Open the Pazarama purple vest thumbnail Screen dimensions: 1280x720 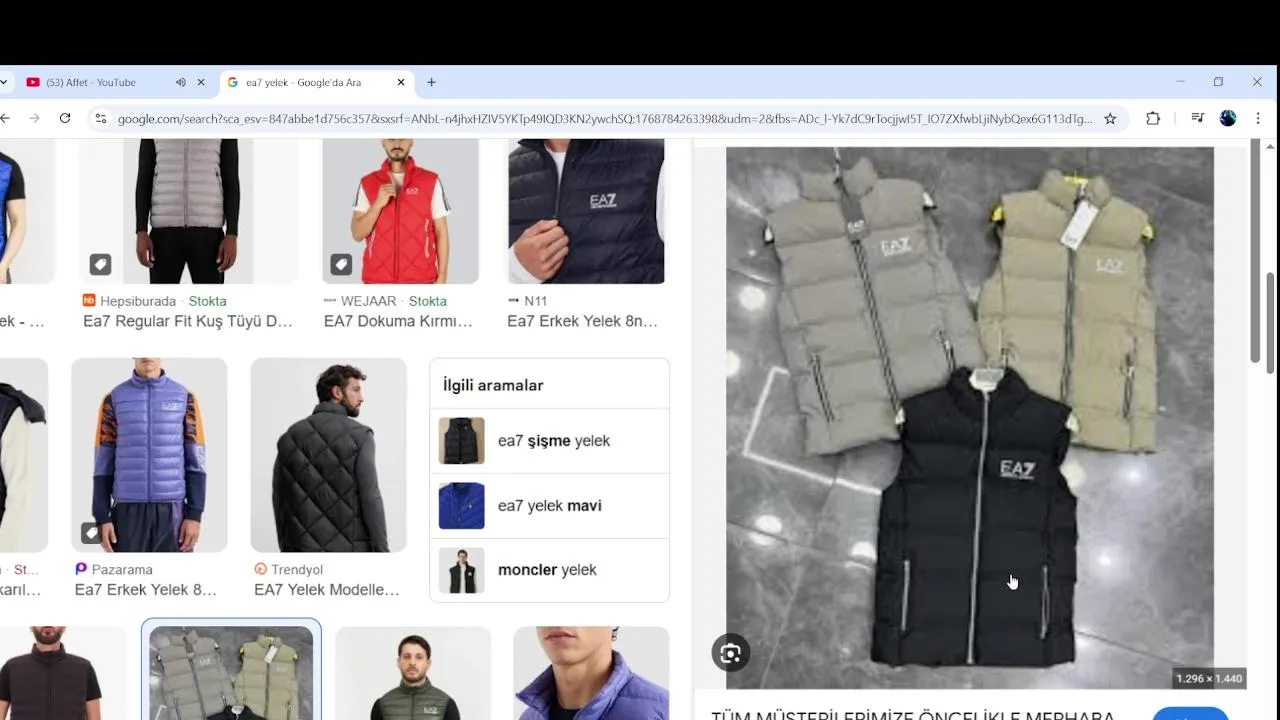pos(149,455)
